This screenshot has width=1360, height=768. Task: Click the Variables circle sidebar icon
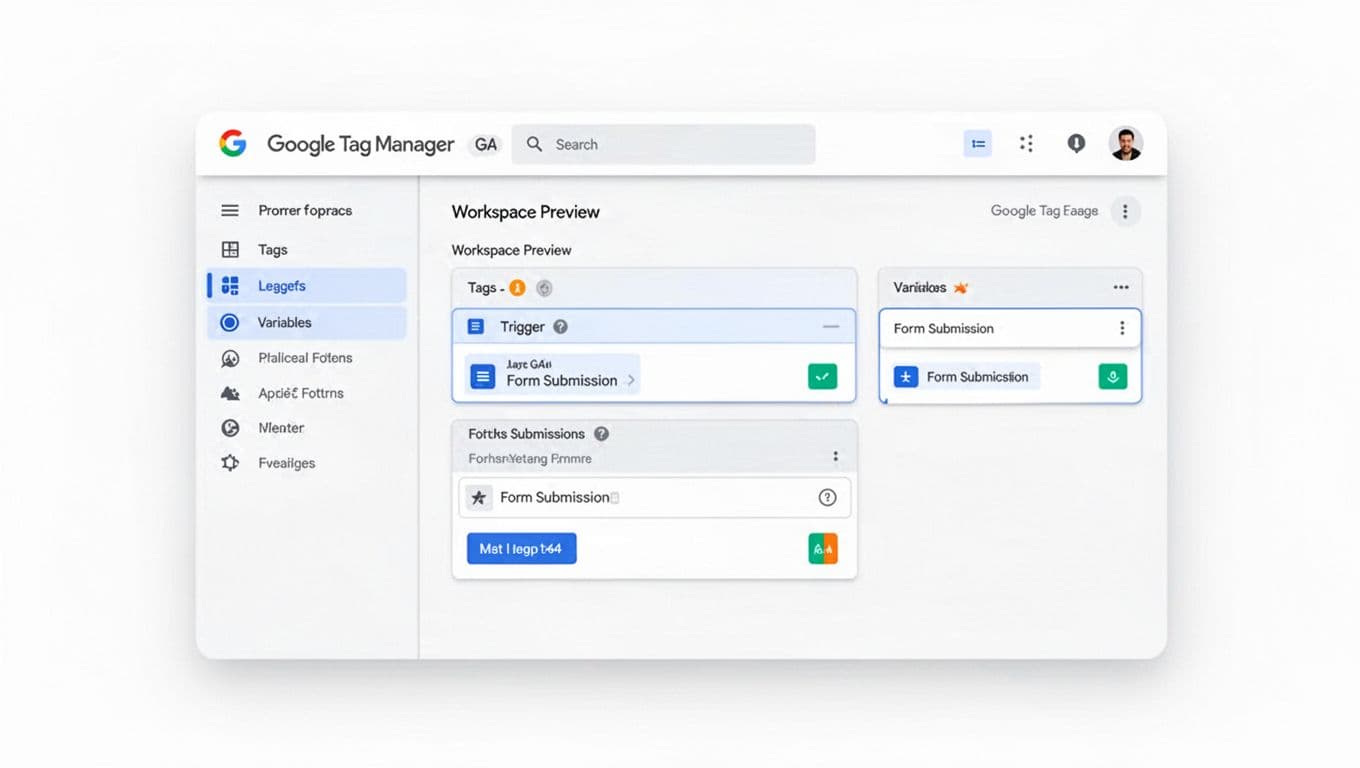(230, 322)
